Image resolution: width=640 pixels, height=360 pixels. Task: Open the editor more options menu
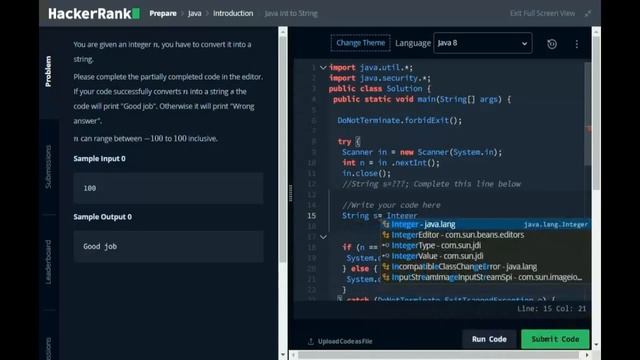tap(577, 44)
